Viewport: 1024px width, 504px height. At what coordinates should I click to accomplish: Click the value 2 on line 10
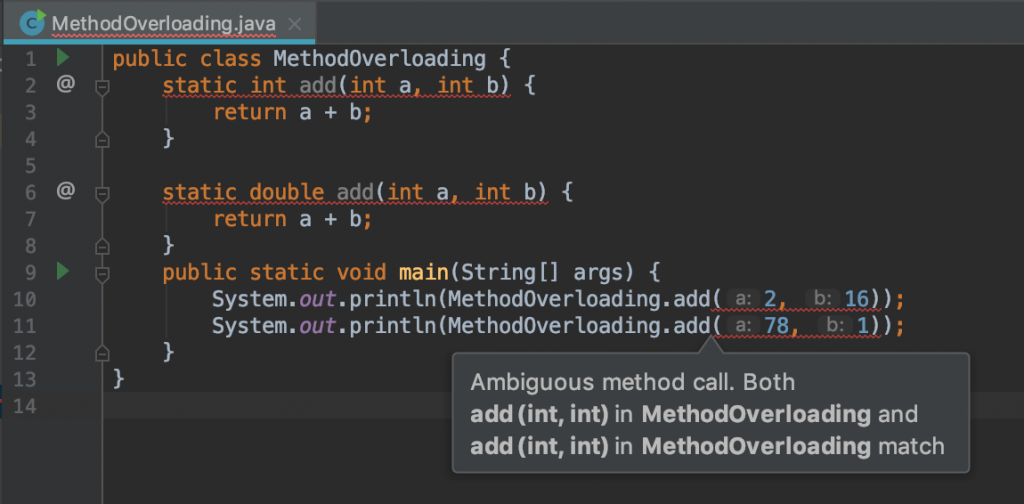coord(769,300)
